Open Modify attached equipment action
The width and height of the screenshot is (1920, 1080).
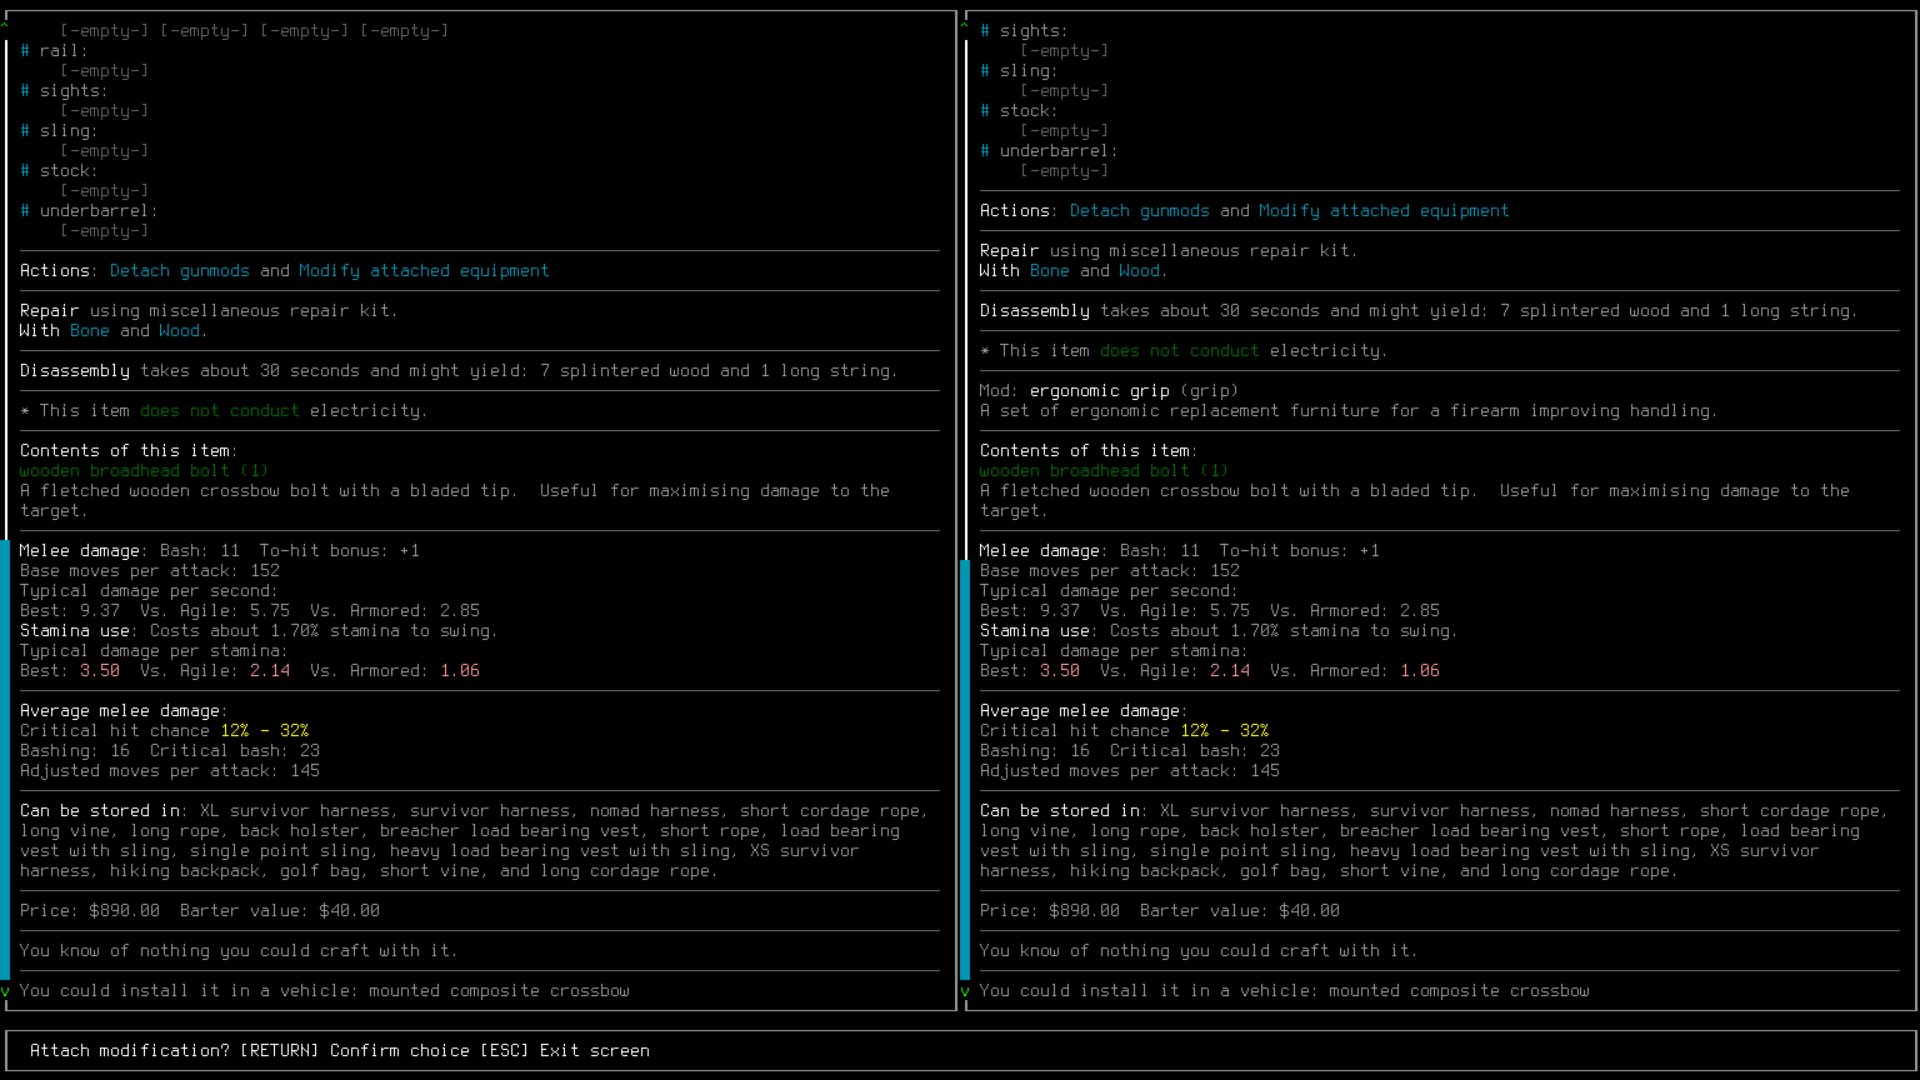coord(424,270)
